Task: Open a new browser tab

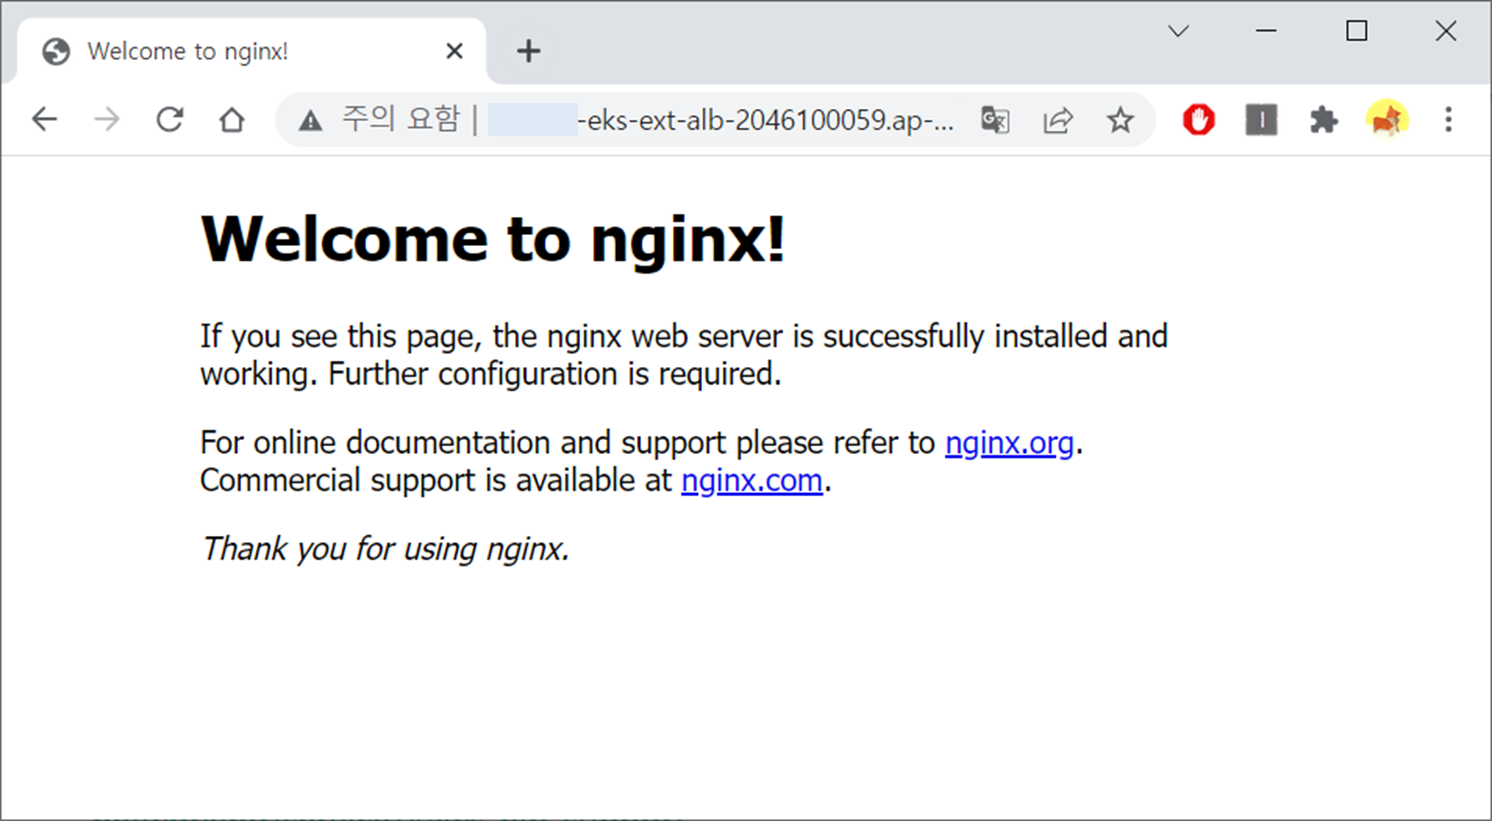Action: coord(529,51)
